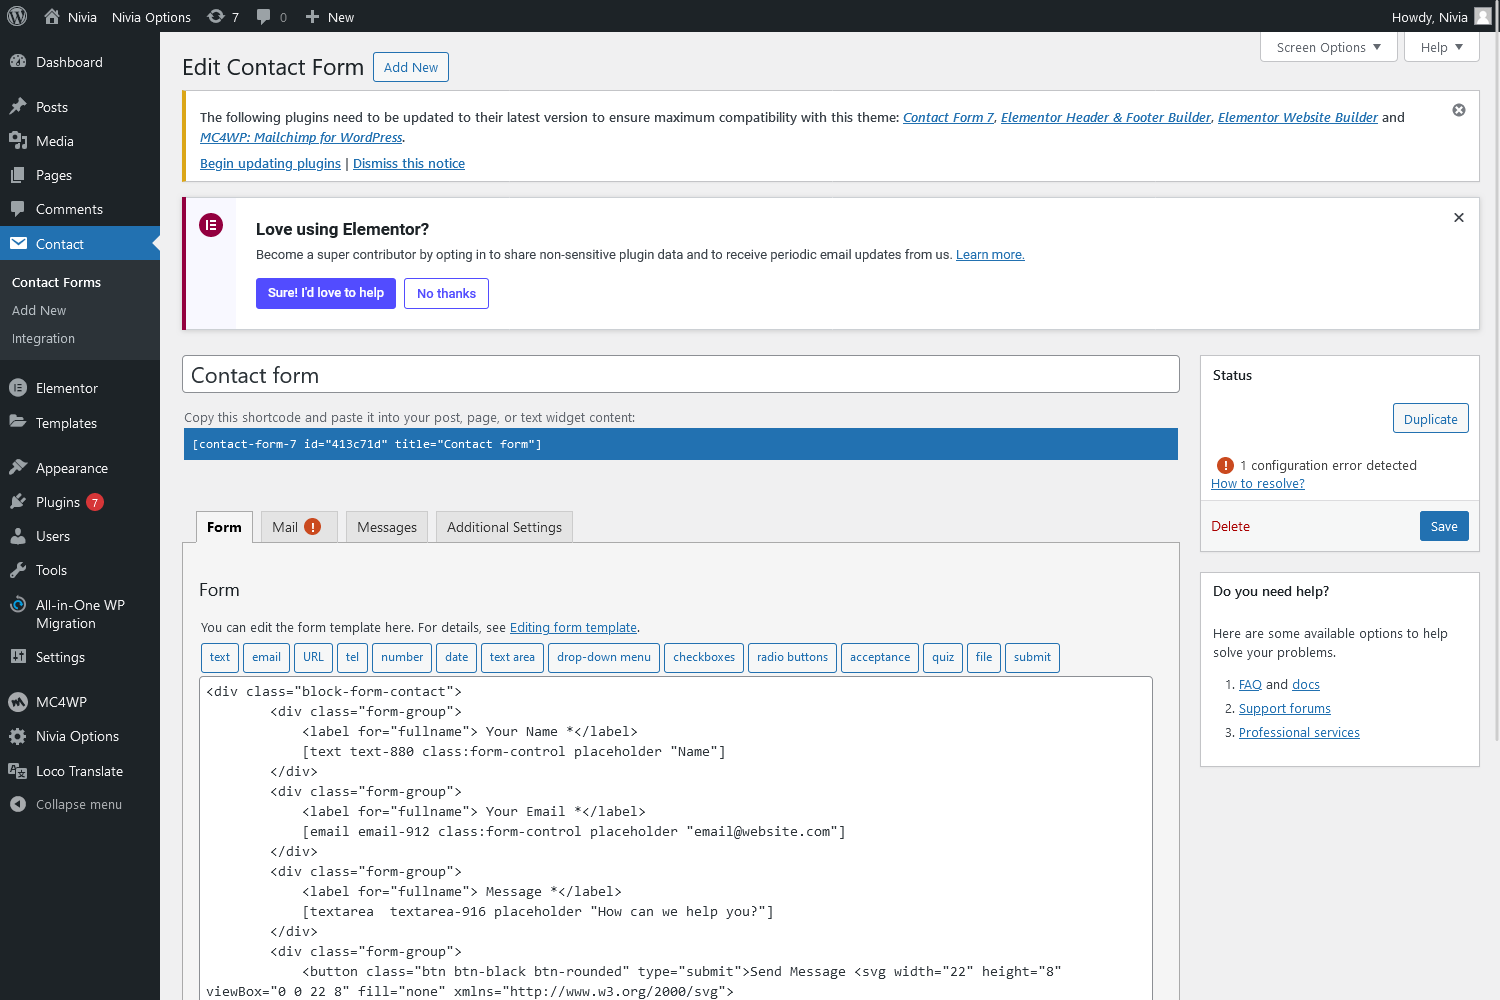Insert a drop-down menu form tag
The width and height of the screenshot is (1500, 1000).
point(603,657)
